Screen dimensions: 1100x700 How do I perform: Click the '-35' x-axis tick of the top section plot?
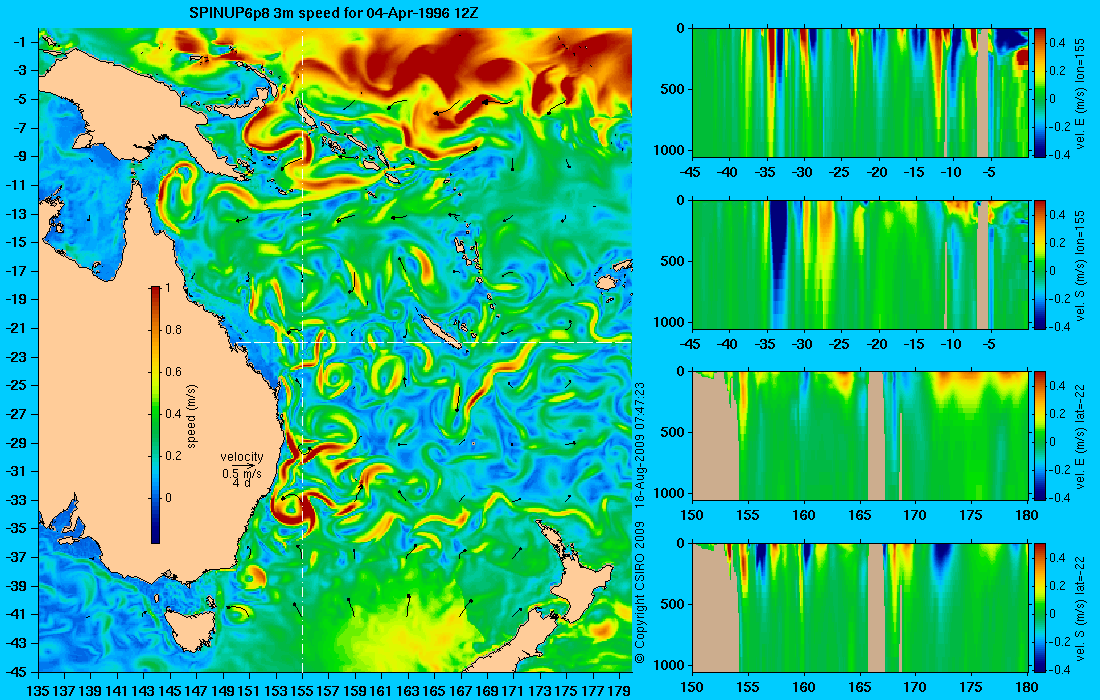[x=766, y=172]
